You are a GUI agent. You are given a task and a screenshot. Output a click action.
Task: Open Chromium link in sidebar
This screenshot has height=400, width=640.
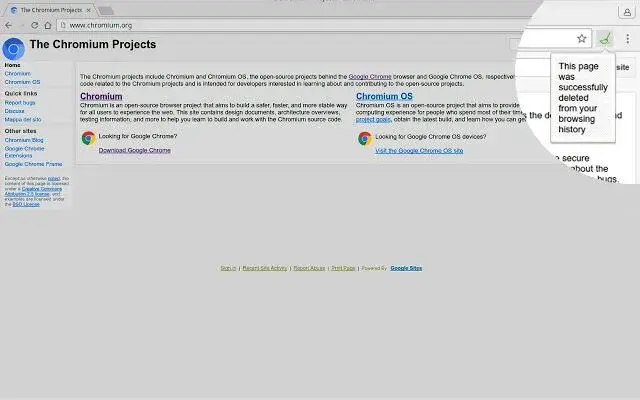[18, 73]
